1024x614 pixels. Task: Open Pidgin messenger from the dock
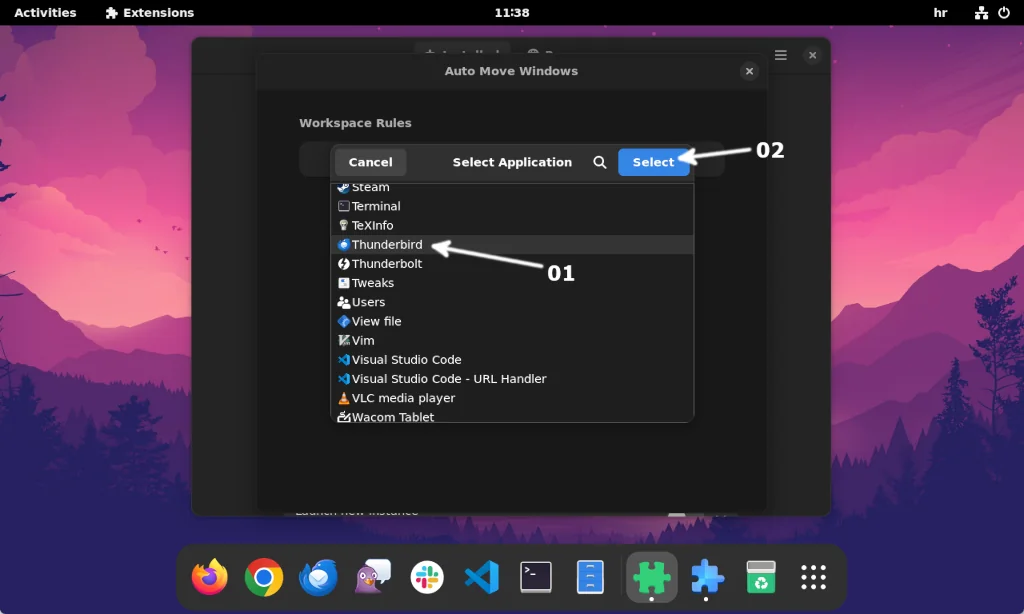point(372,577)
